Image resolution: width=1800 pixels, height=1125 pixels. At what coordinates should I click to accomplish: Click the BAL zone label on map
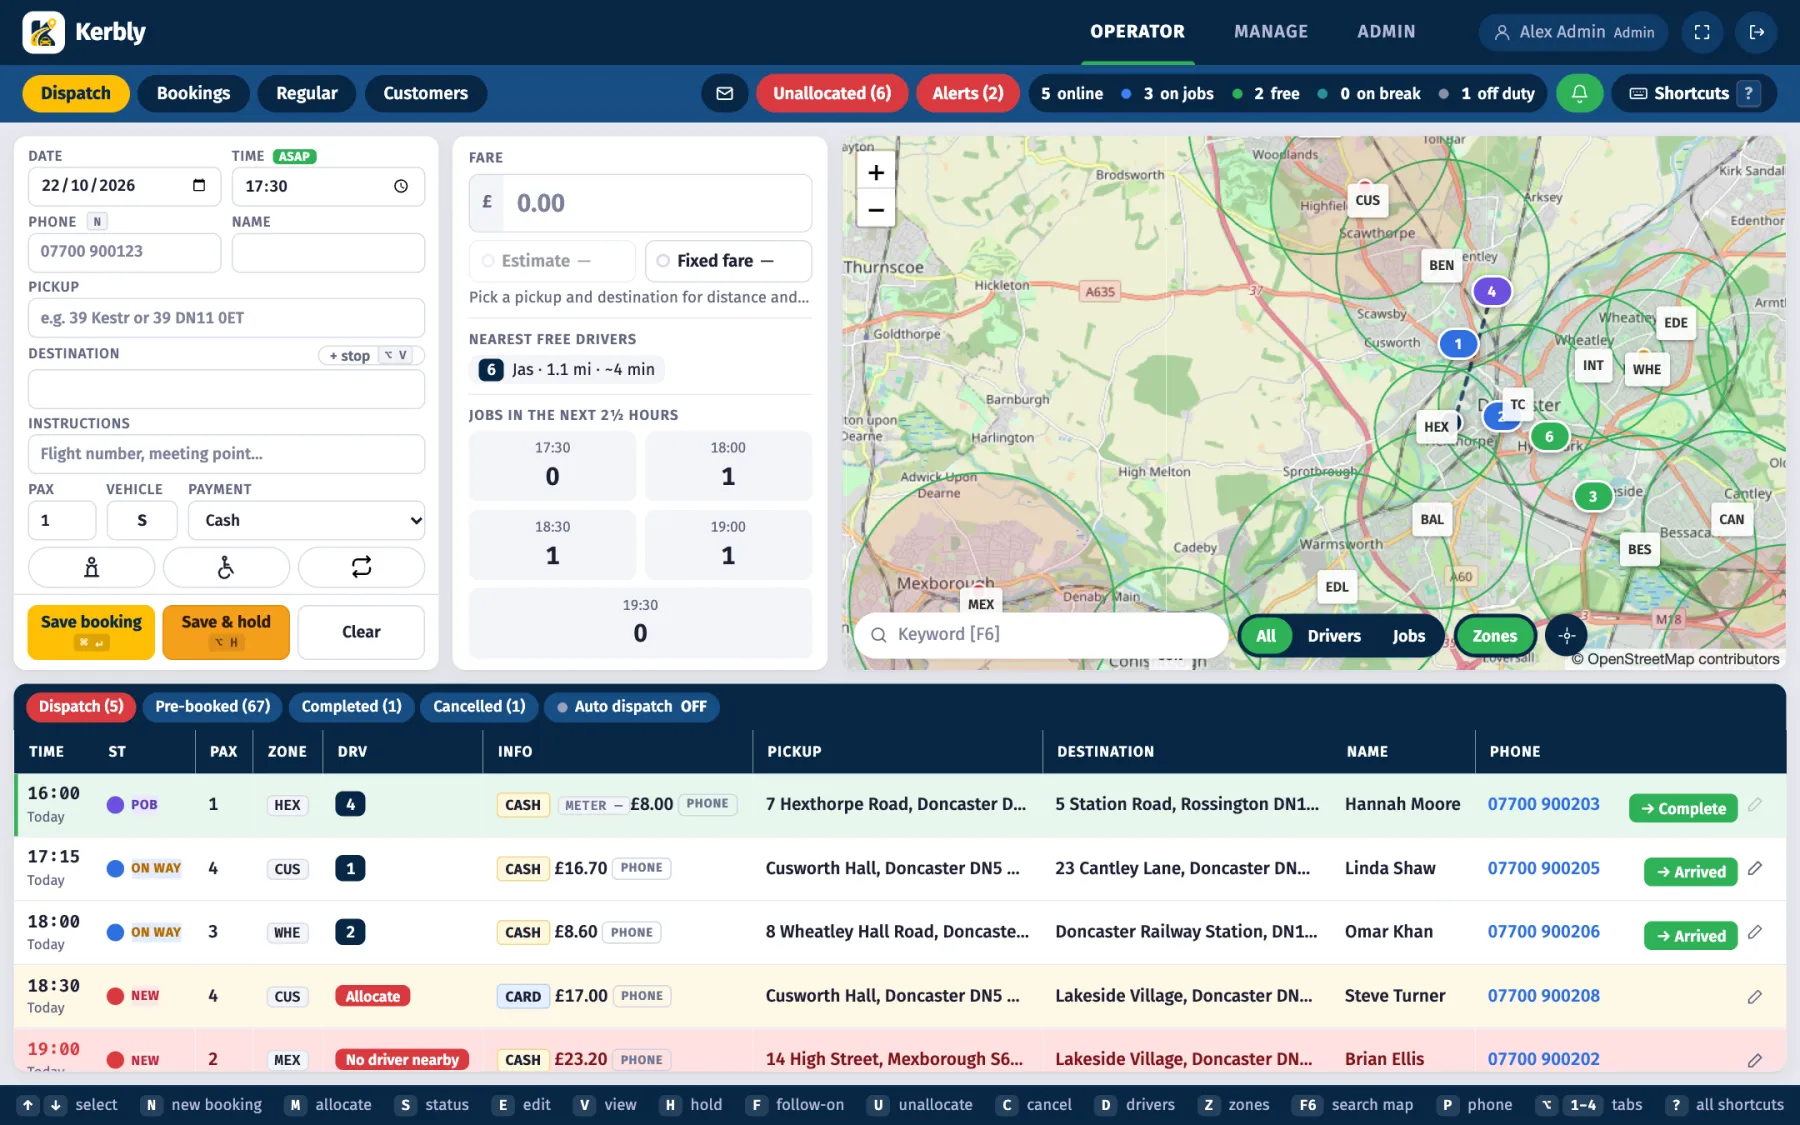(x=1432, y=519)
